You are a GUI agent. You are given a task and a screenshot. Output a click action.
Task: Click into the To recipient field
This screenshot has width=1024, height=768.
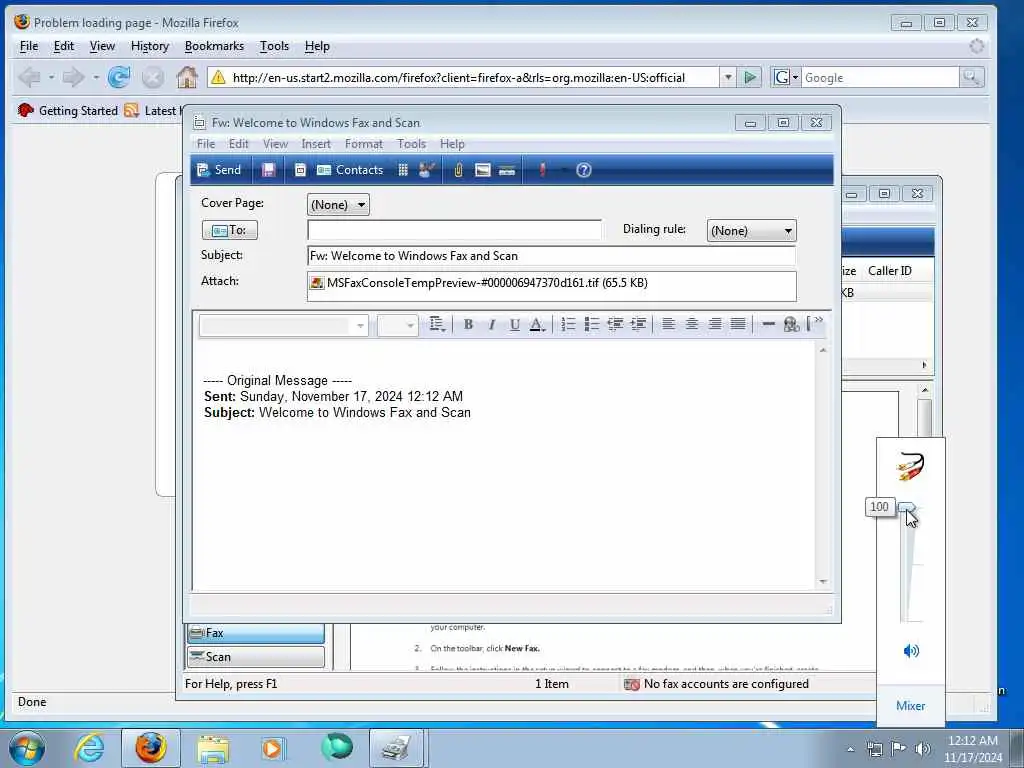(455, 230)
